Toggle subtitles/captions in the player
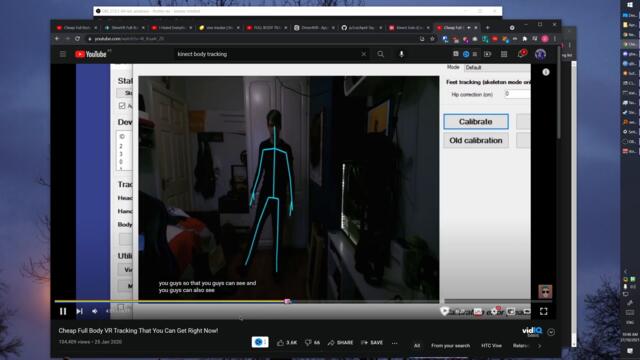This screenshot has width=640, height=360. [478, 311]
